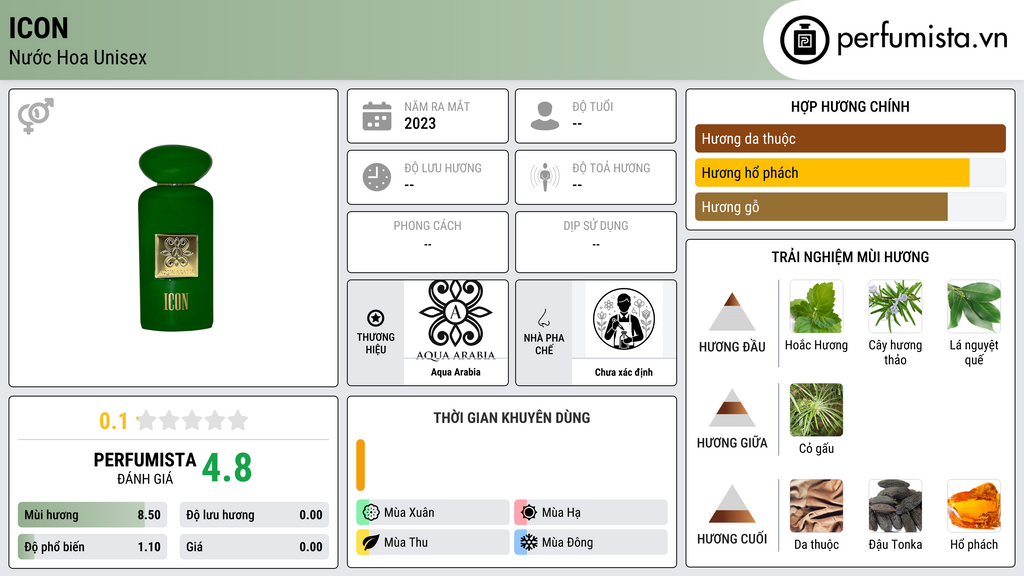
Task: Open the Hoắc Hương note image
Action: coord(816,307)
